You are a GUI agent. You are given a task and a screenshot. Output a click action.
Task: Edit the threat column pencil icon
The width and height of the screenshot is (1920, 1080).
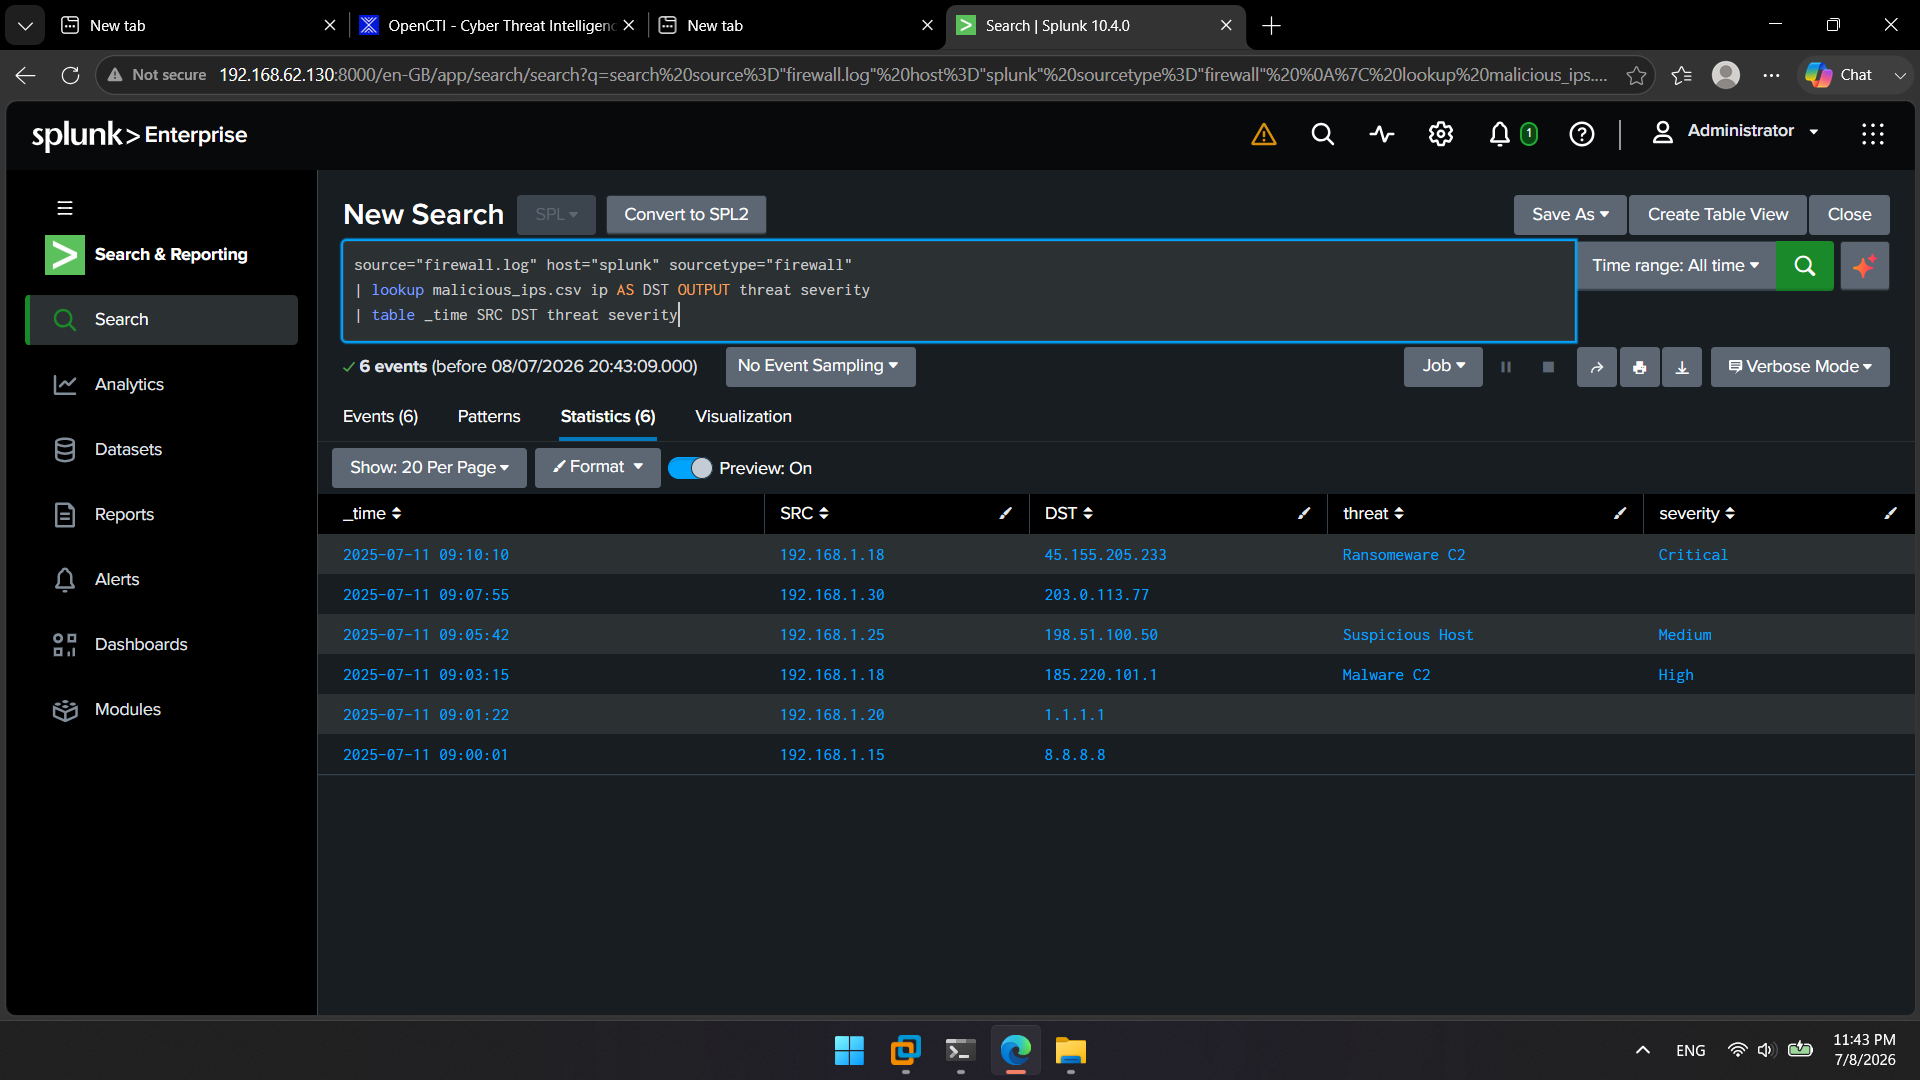pyautogui.click(x=1619, y=513)
